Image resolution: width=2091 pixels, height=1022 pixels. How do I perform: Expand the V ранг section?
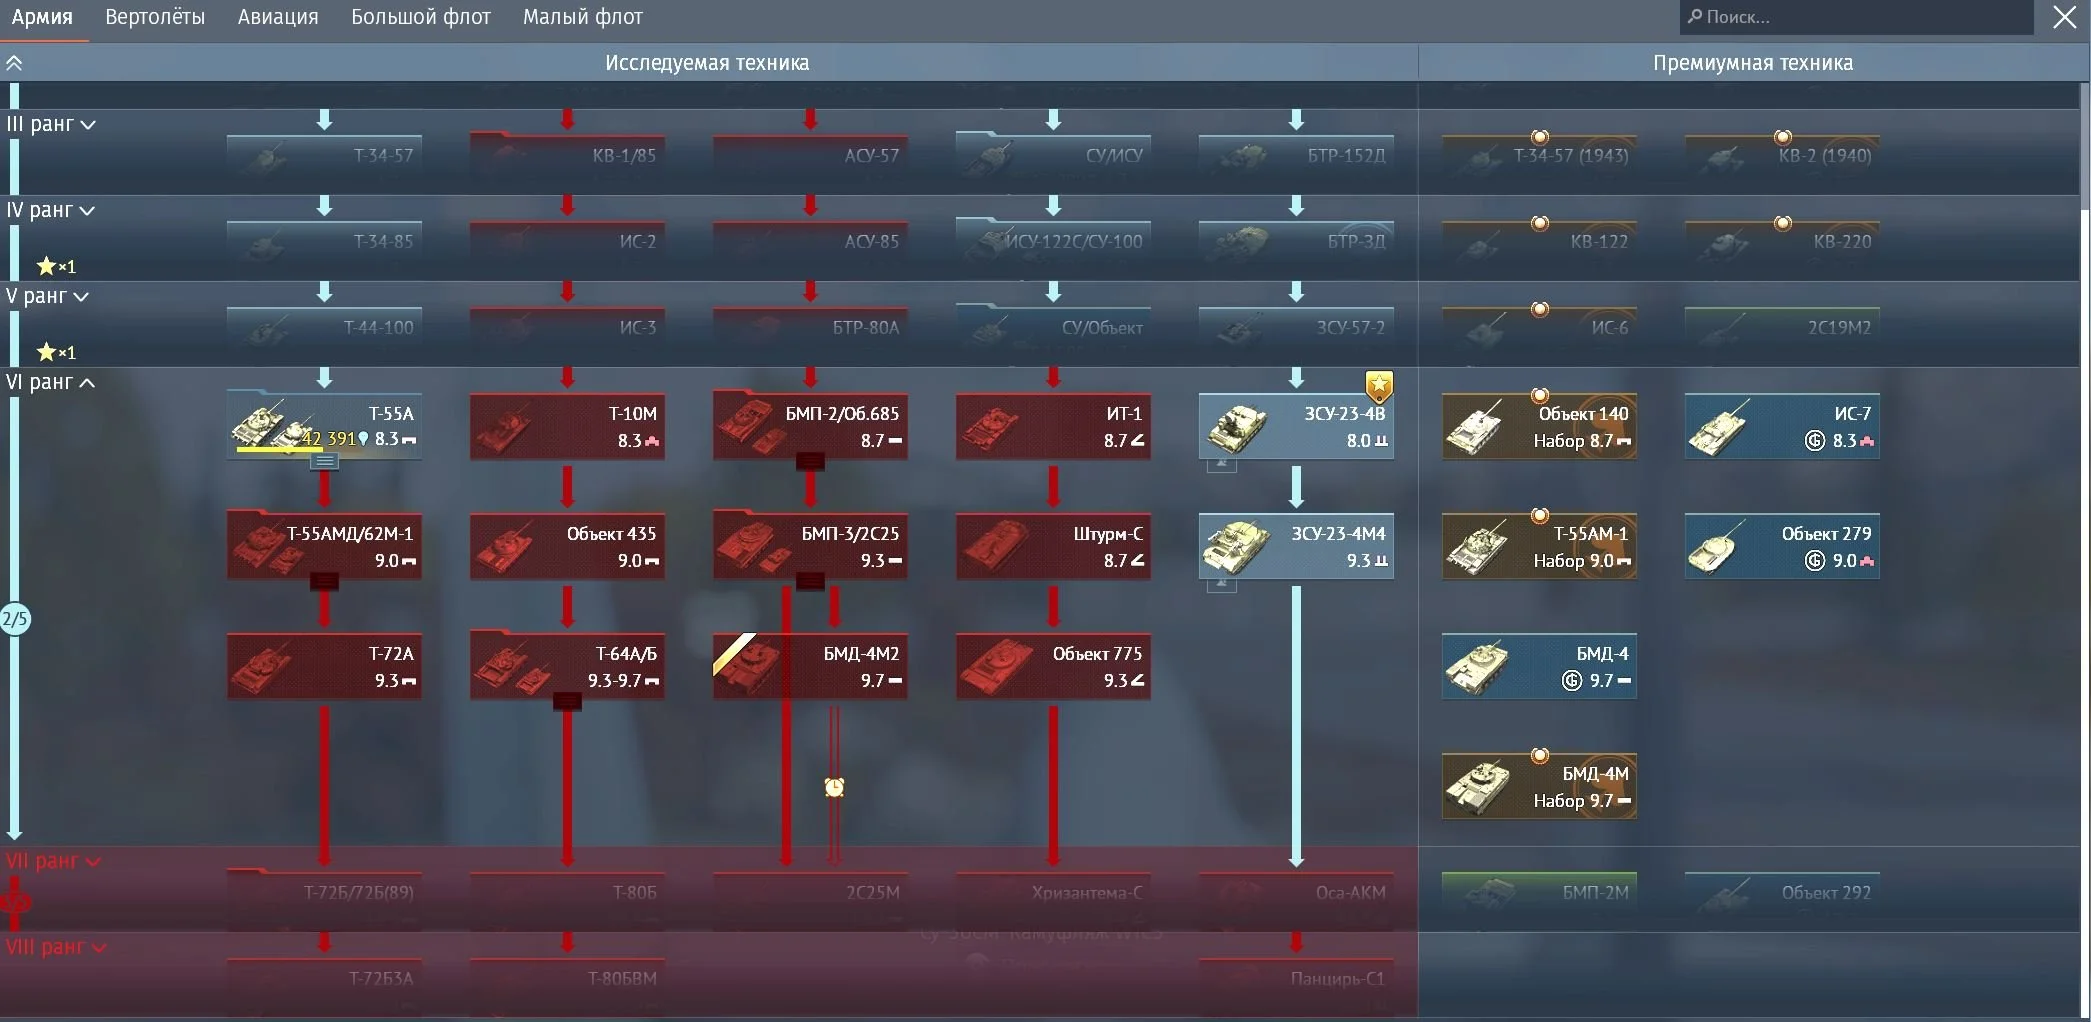(48, 296)
